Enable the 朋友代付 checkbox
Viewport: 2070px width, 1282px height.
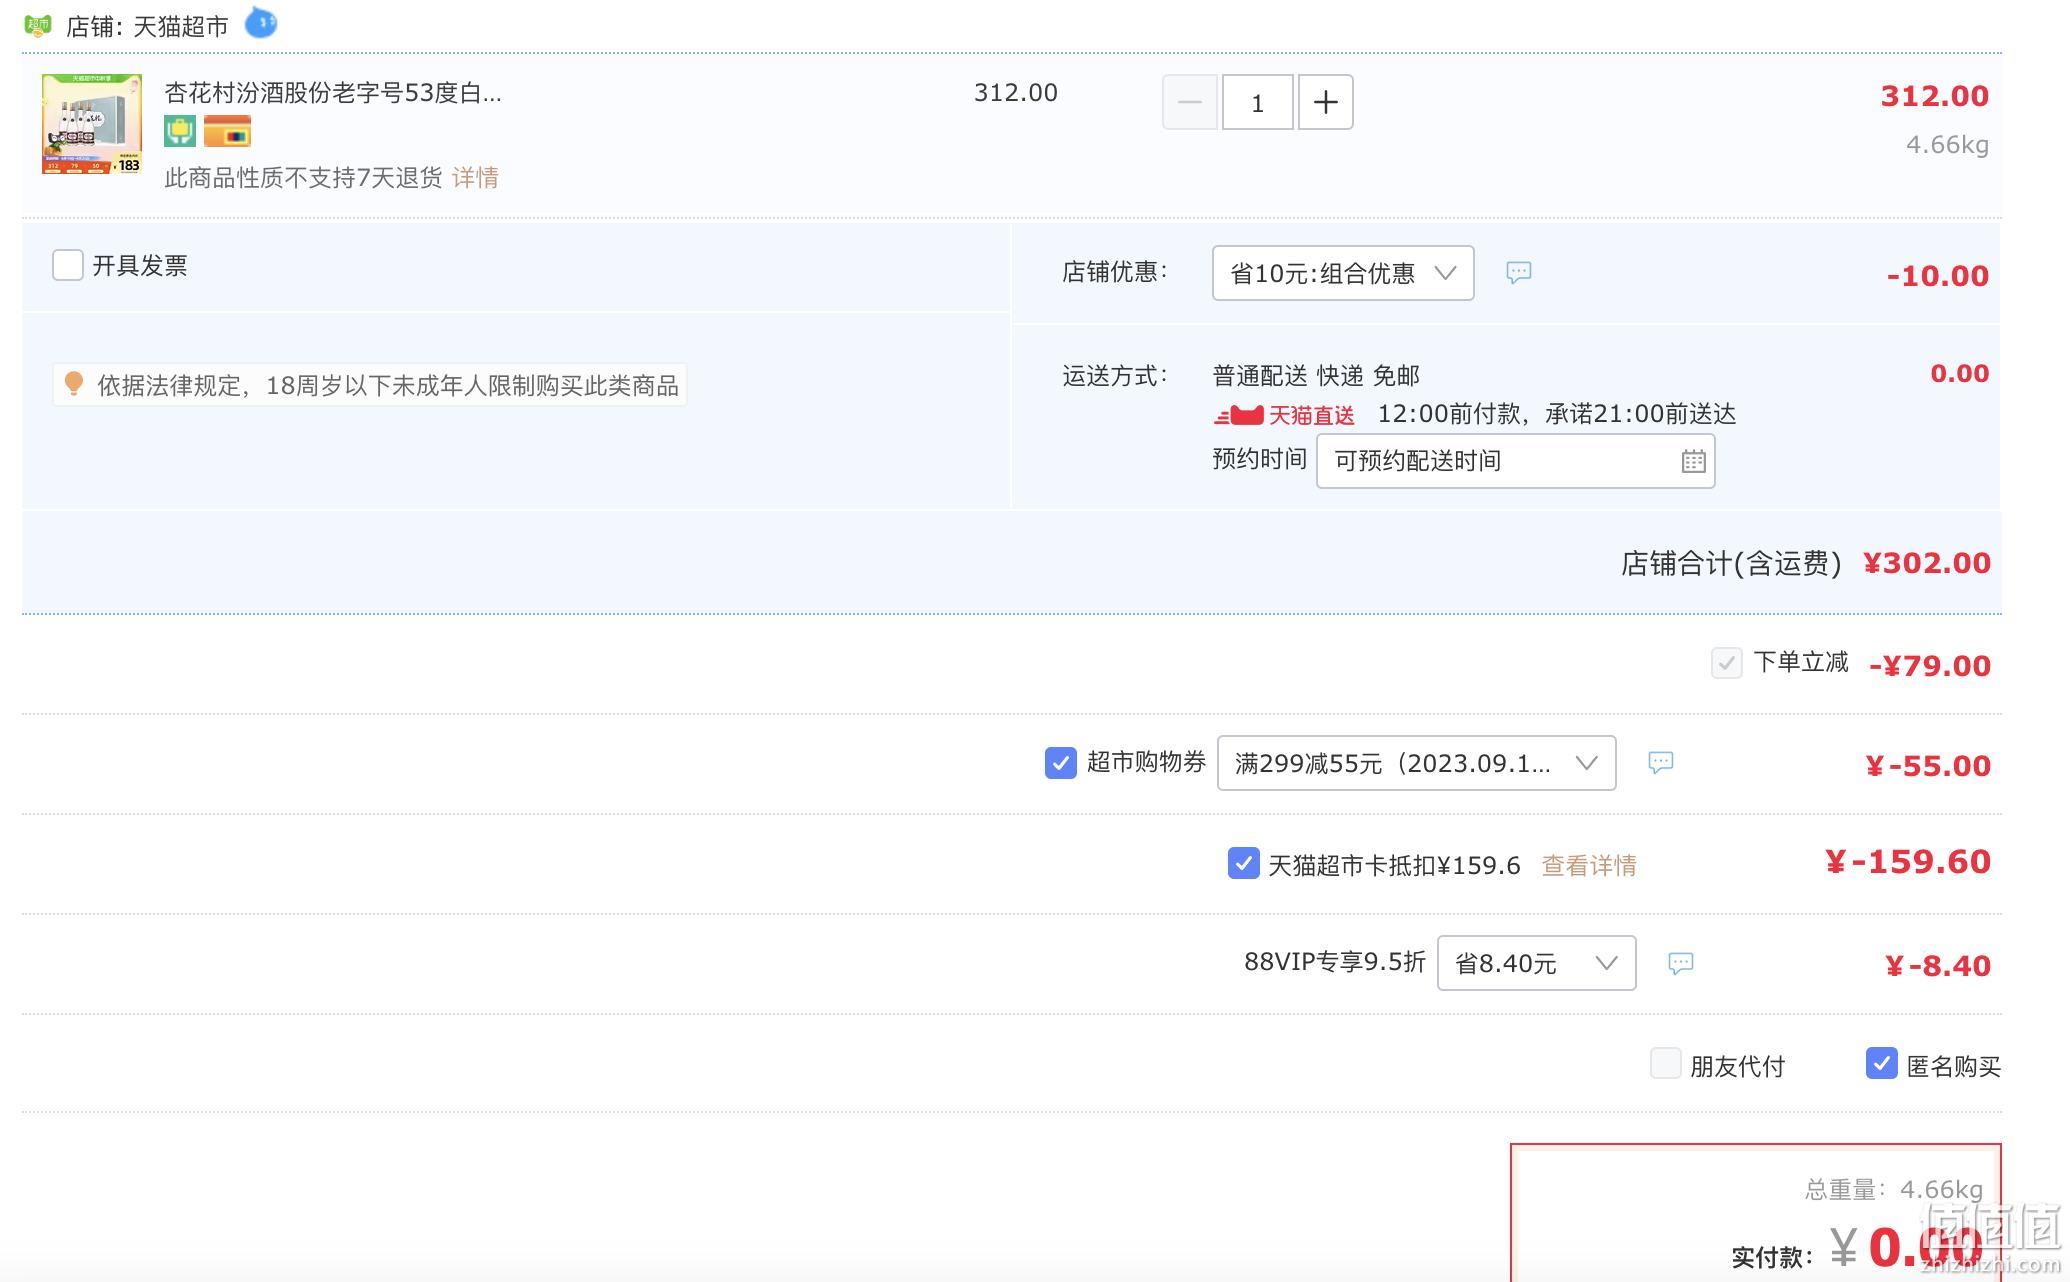[1665, 1063]
